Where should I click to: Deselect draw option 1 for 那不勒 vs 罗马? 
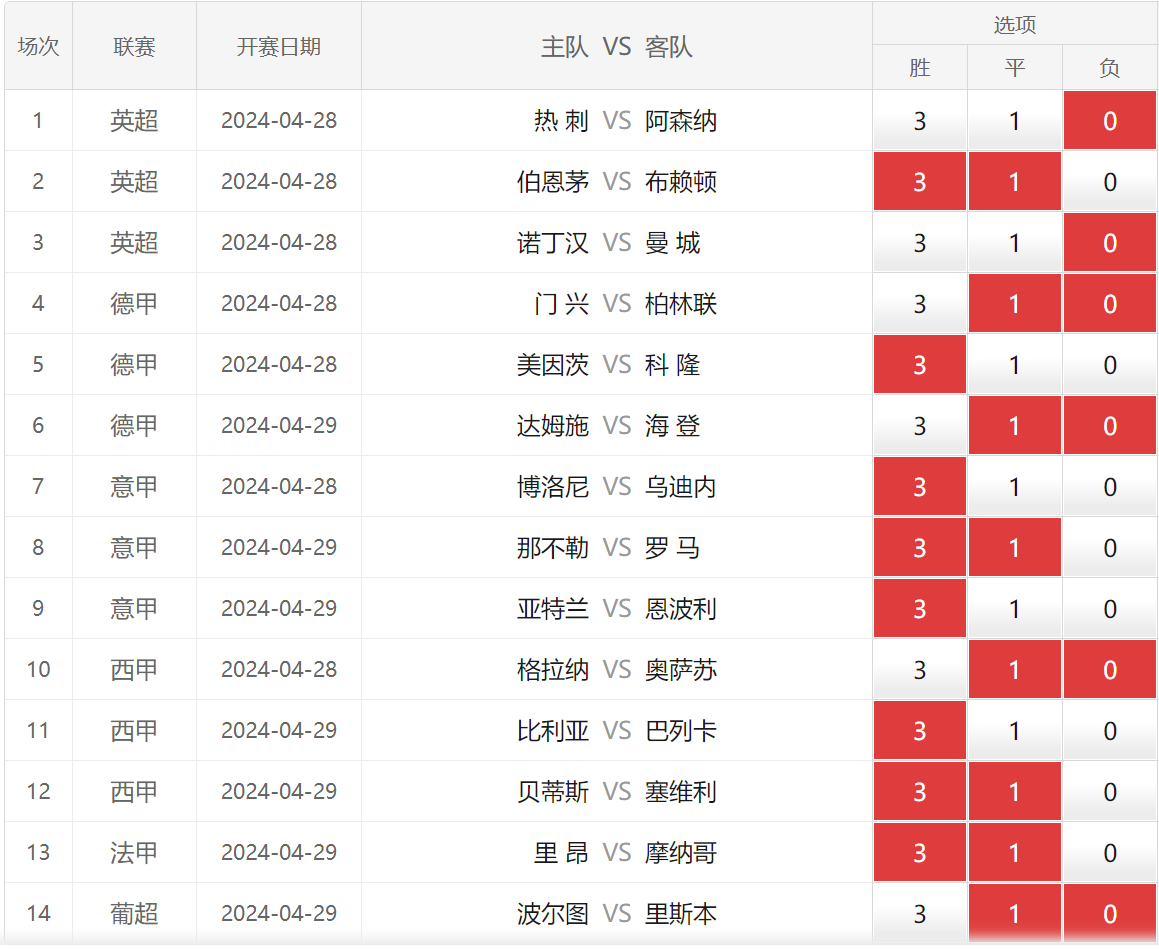pos(1015,548)
